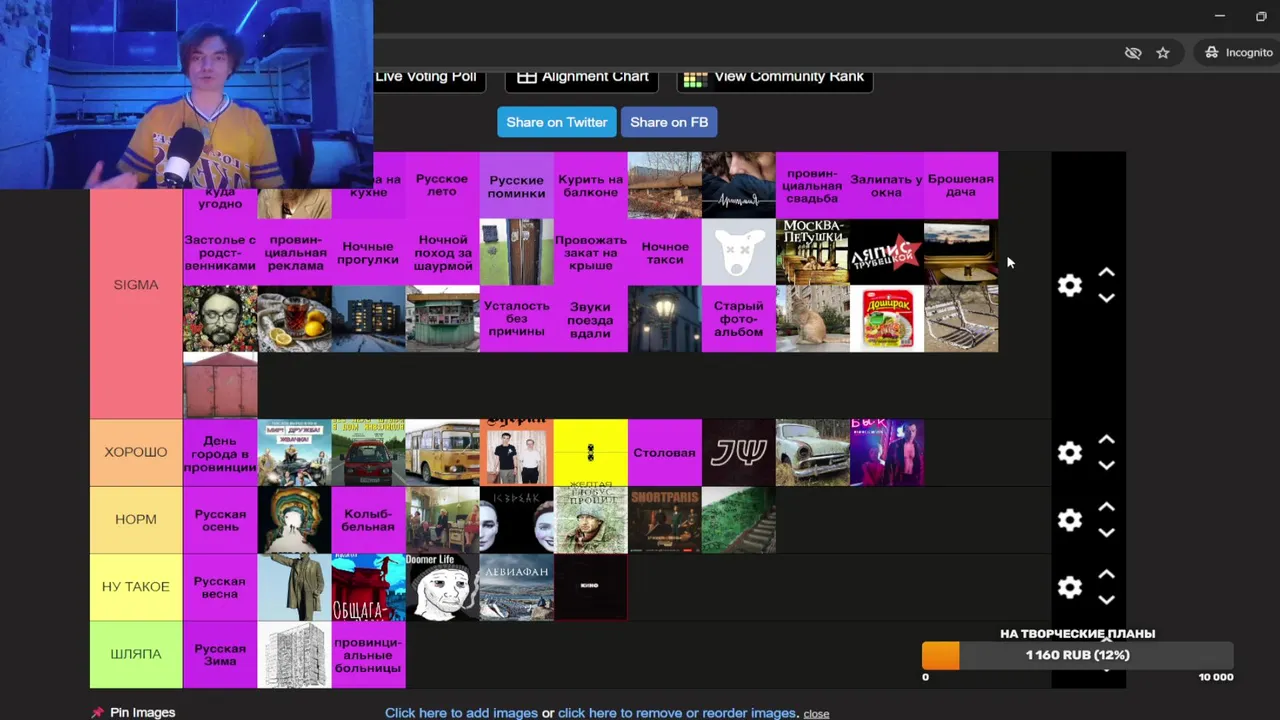This screenshot has width=1280, height=720.
Task: Select the SIGMA tier label
Action: pos(136,285)
